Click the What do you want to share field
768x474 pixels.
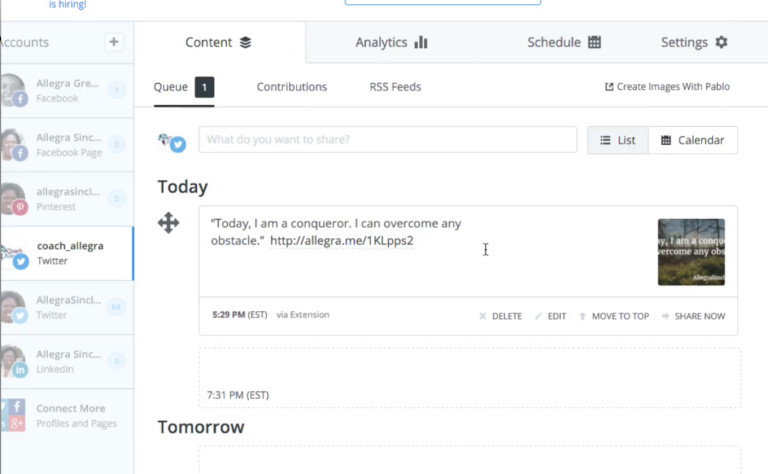pos(388,140)
